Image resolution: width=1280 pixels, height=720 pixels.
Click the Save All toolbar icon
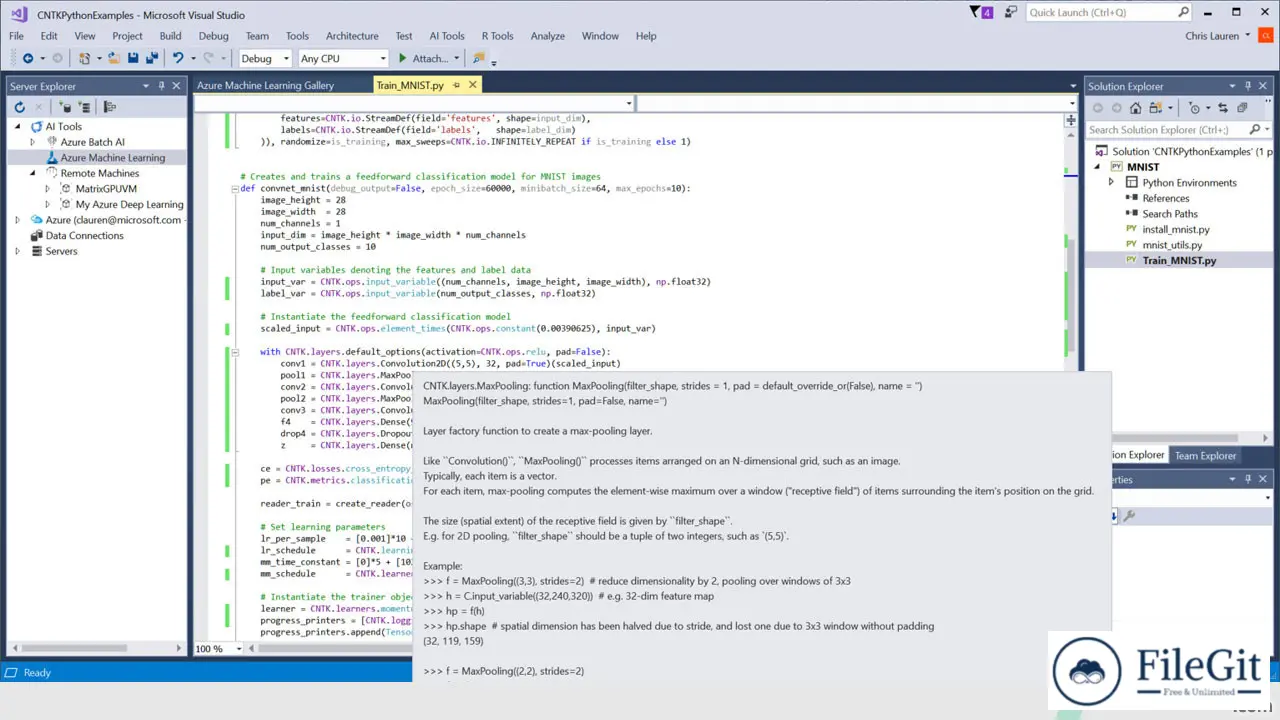(x=152, y=59)
